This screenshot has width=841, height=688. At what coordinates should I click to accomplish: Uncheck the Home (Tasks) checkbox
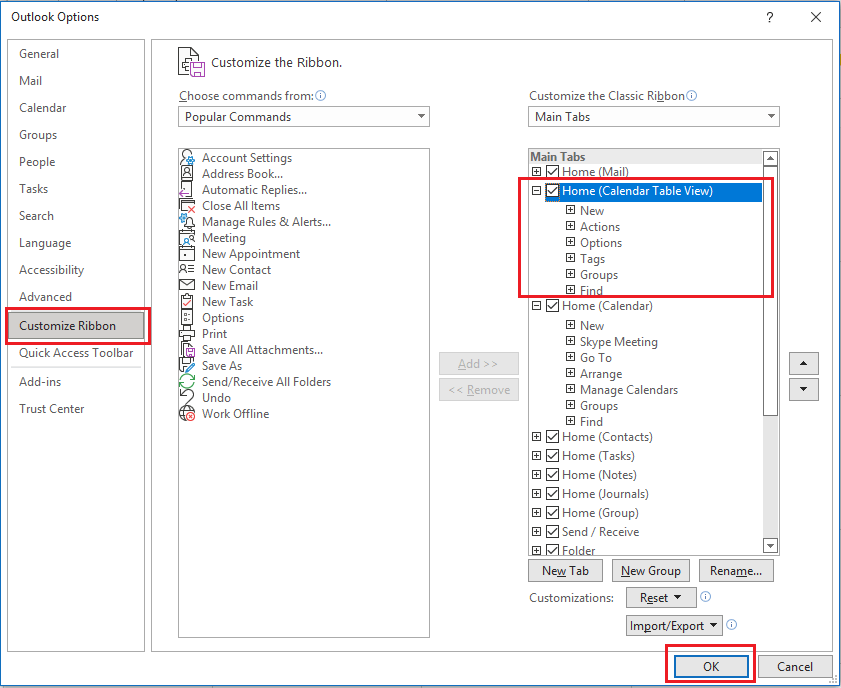[552, 456]
